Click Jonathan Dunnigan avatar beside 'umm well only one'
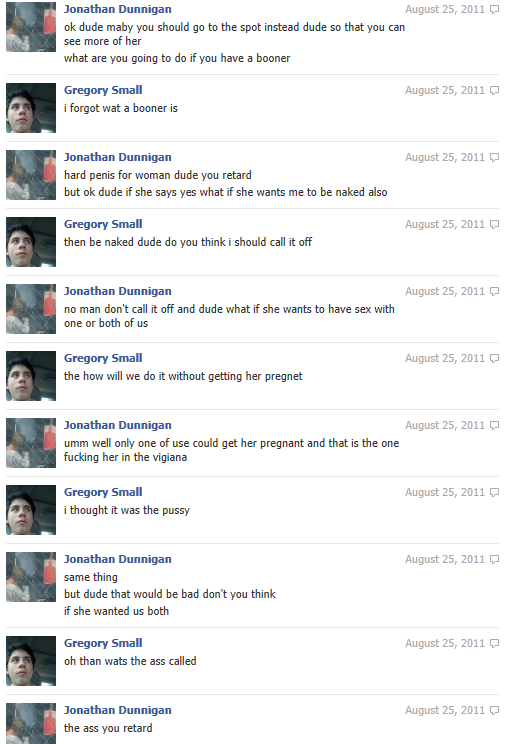Screen dimensions: 508x744 pos(31,443)
